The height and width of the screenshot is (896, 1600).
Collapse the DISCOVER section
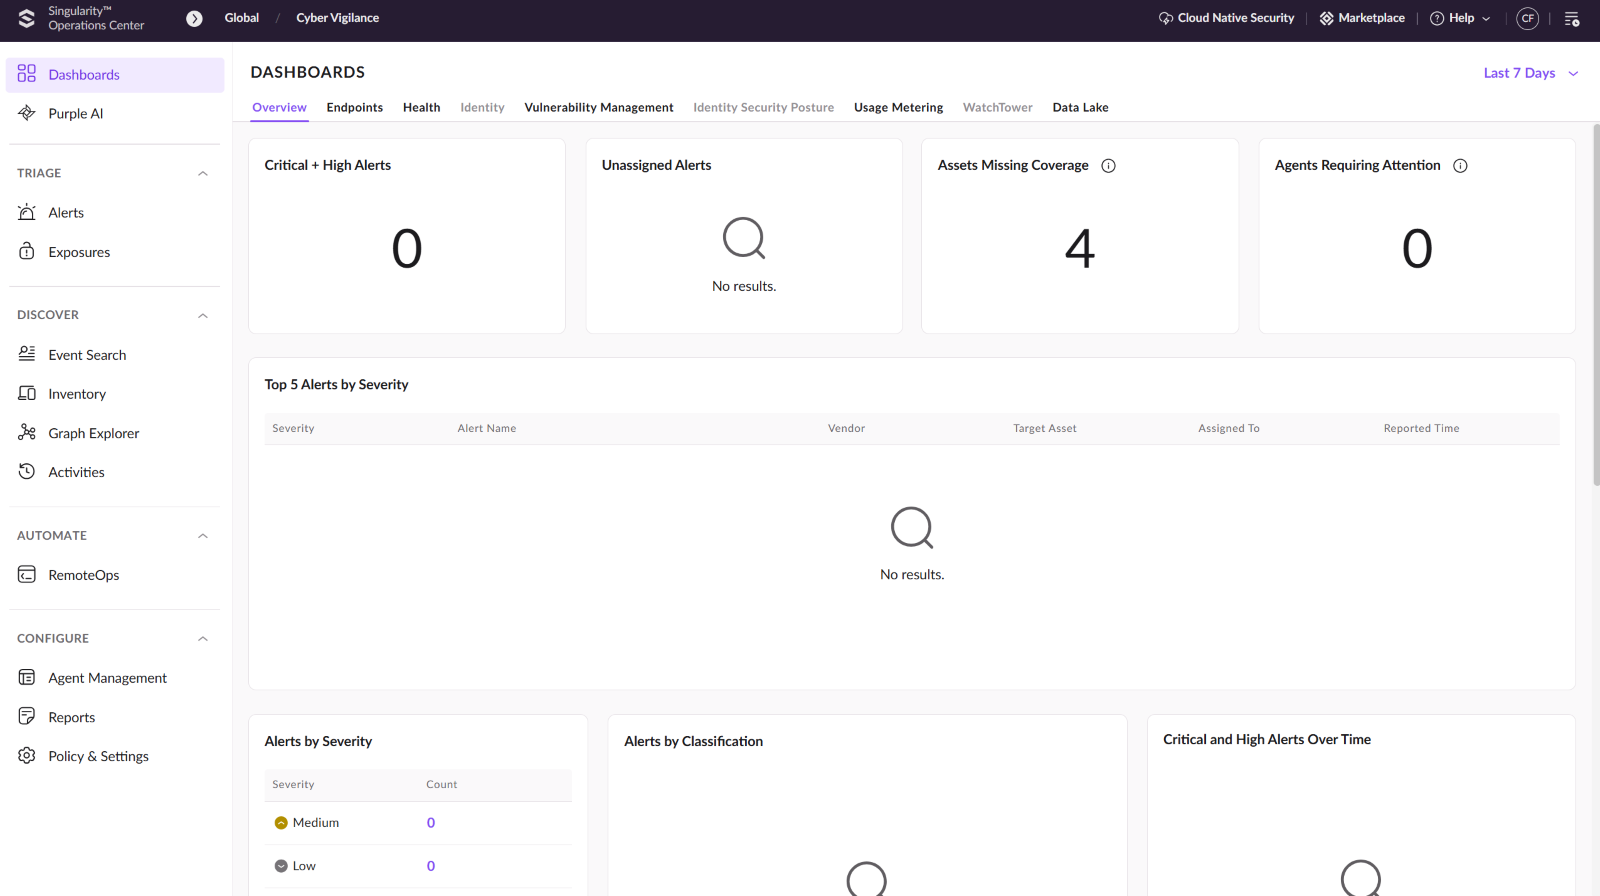[x=203, y=315]
